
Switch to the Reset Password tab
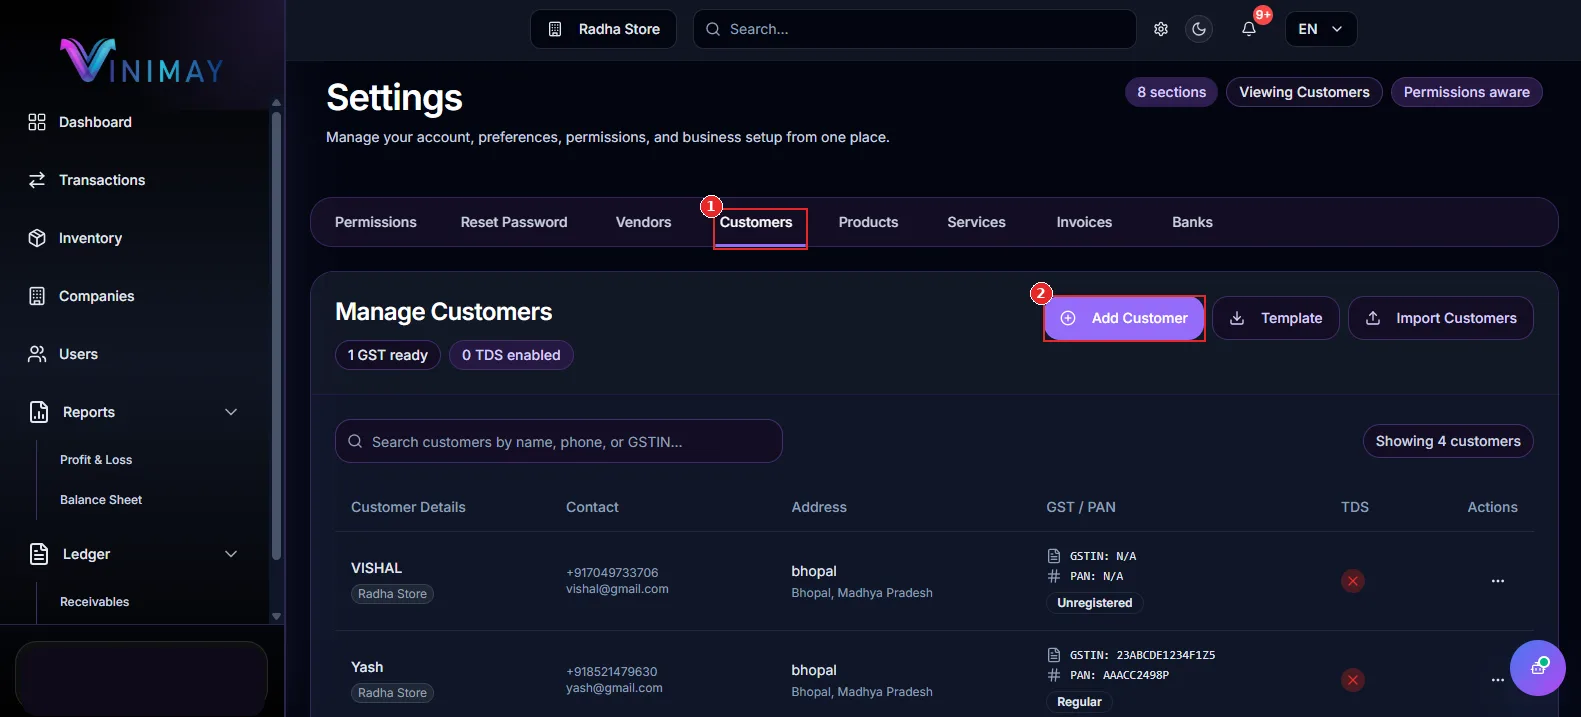tap(514, 222)
